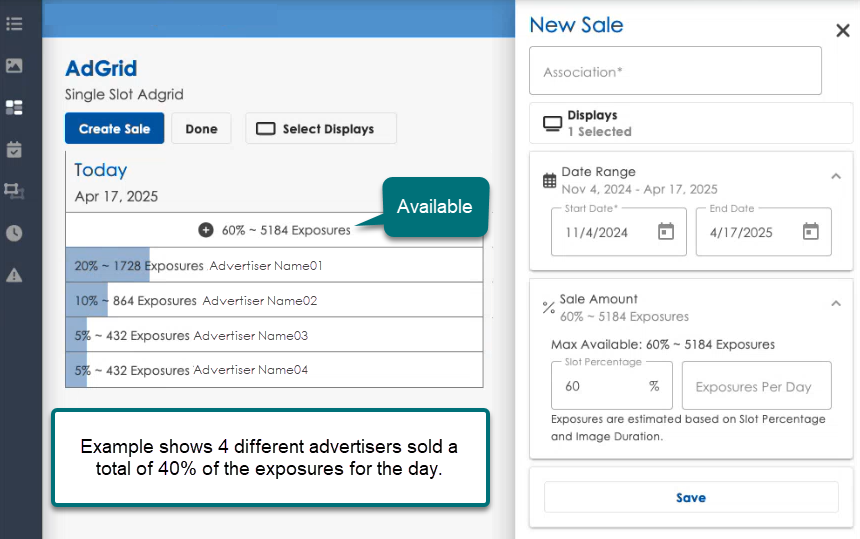The height and width of the screenshot is (539, 860).
Task: Open the Displays selection row
Action: pyautogui.click(x=690, y=123)
